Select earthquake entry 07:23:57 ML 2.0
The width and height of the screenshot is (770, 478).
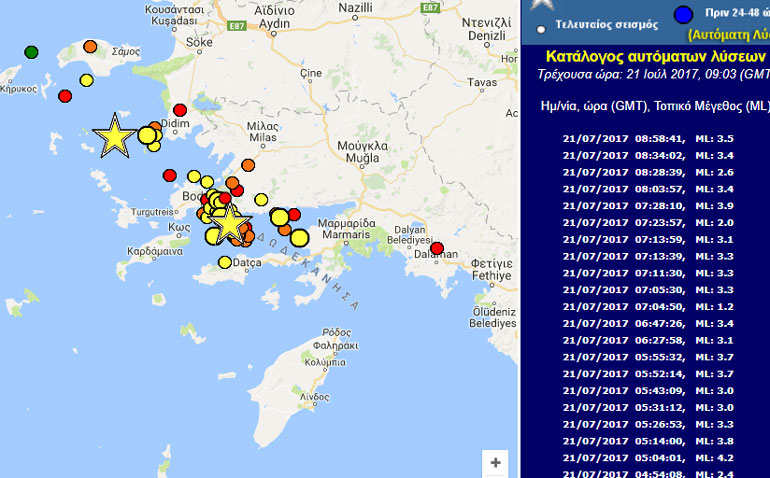pyautogui.click(x=648, y=223)
